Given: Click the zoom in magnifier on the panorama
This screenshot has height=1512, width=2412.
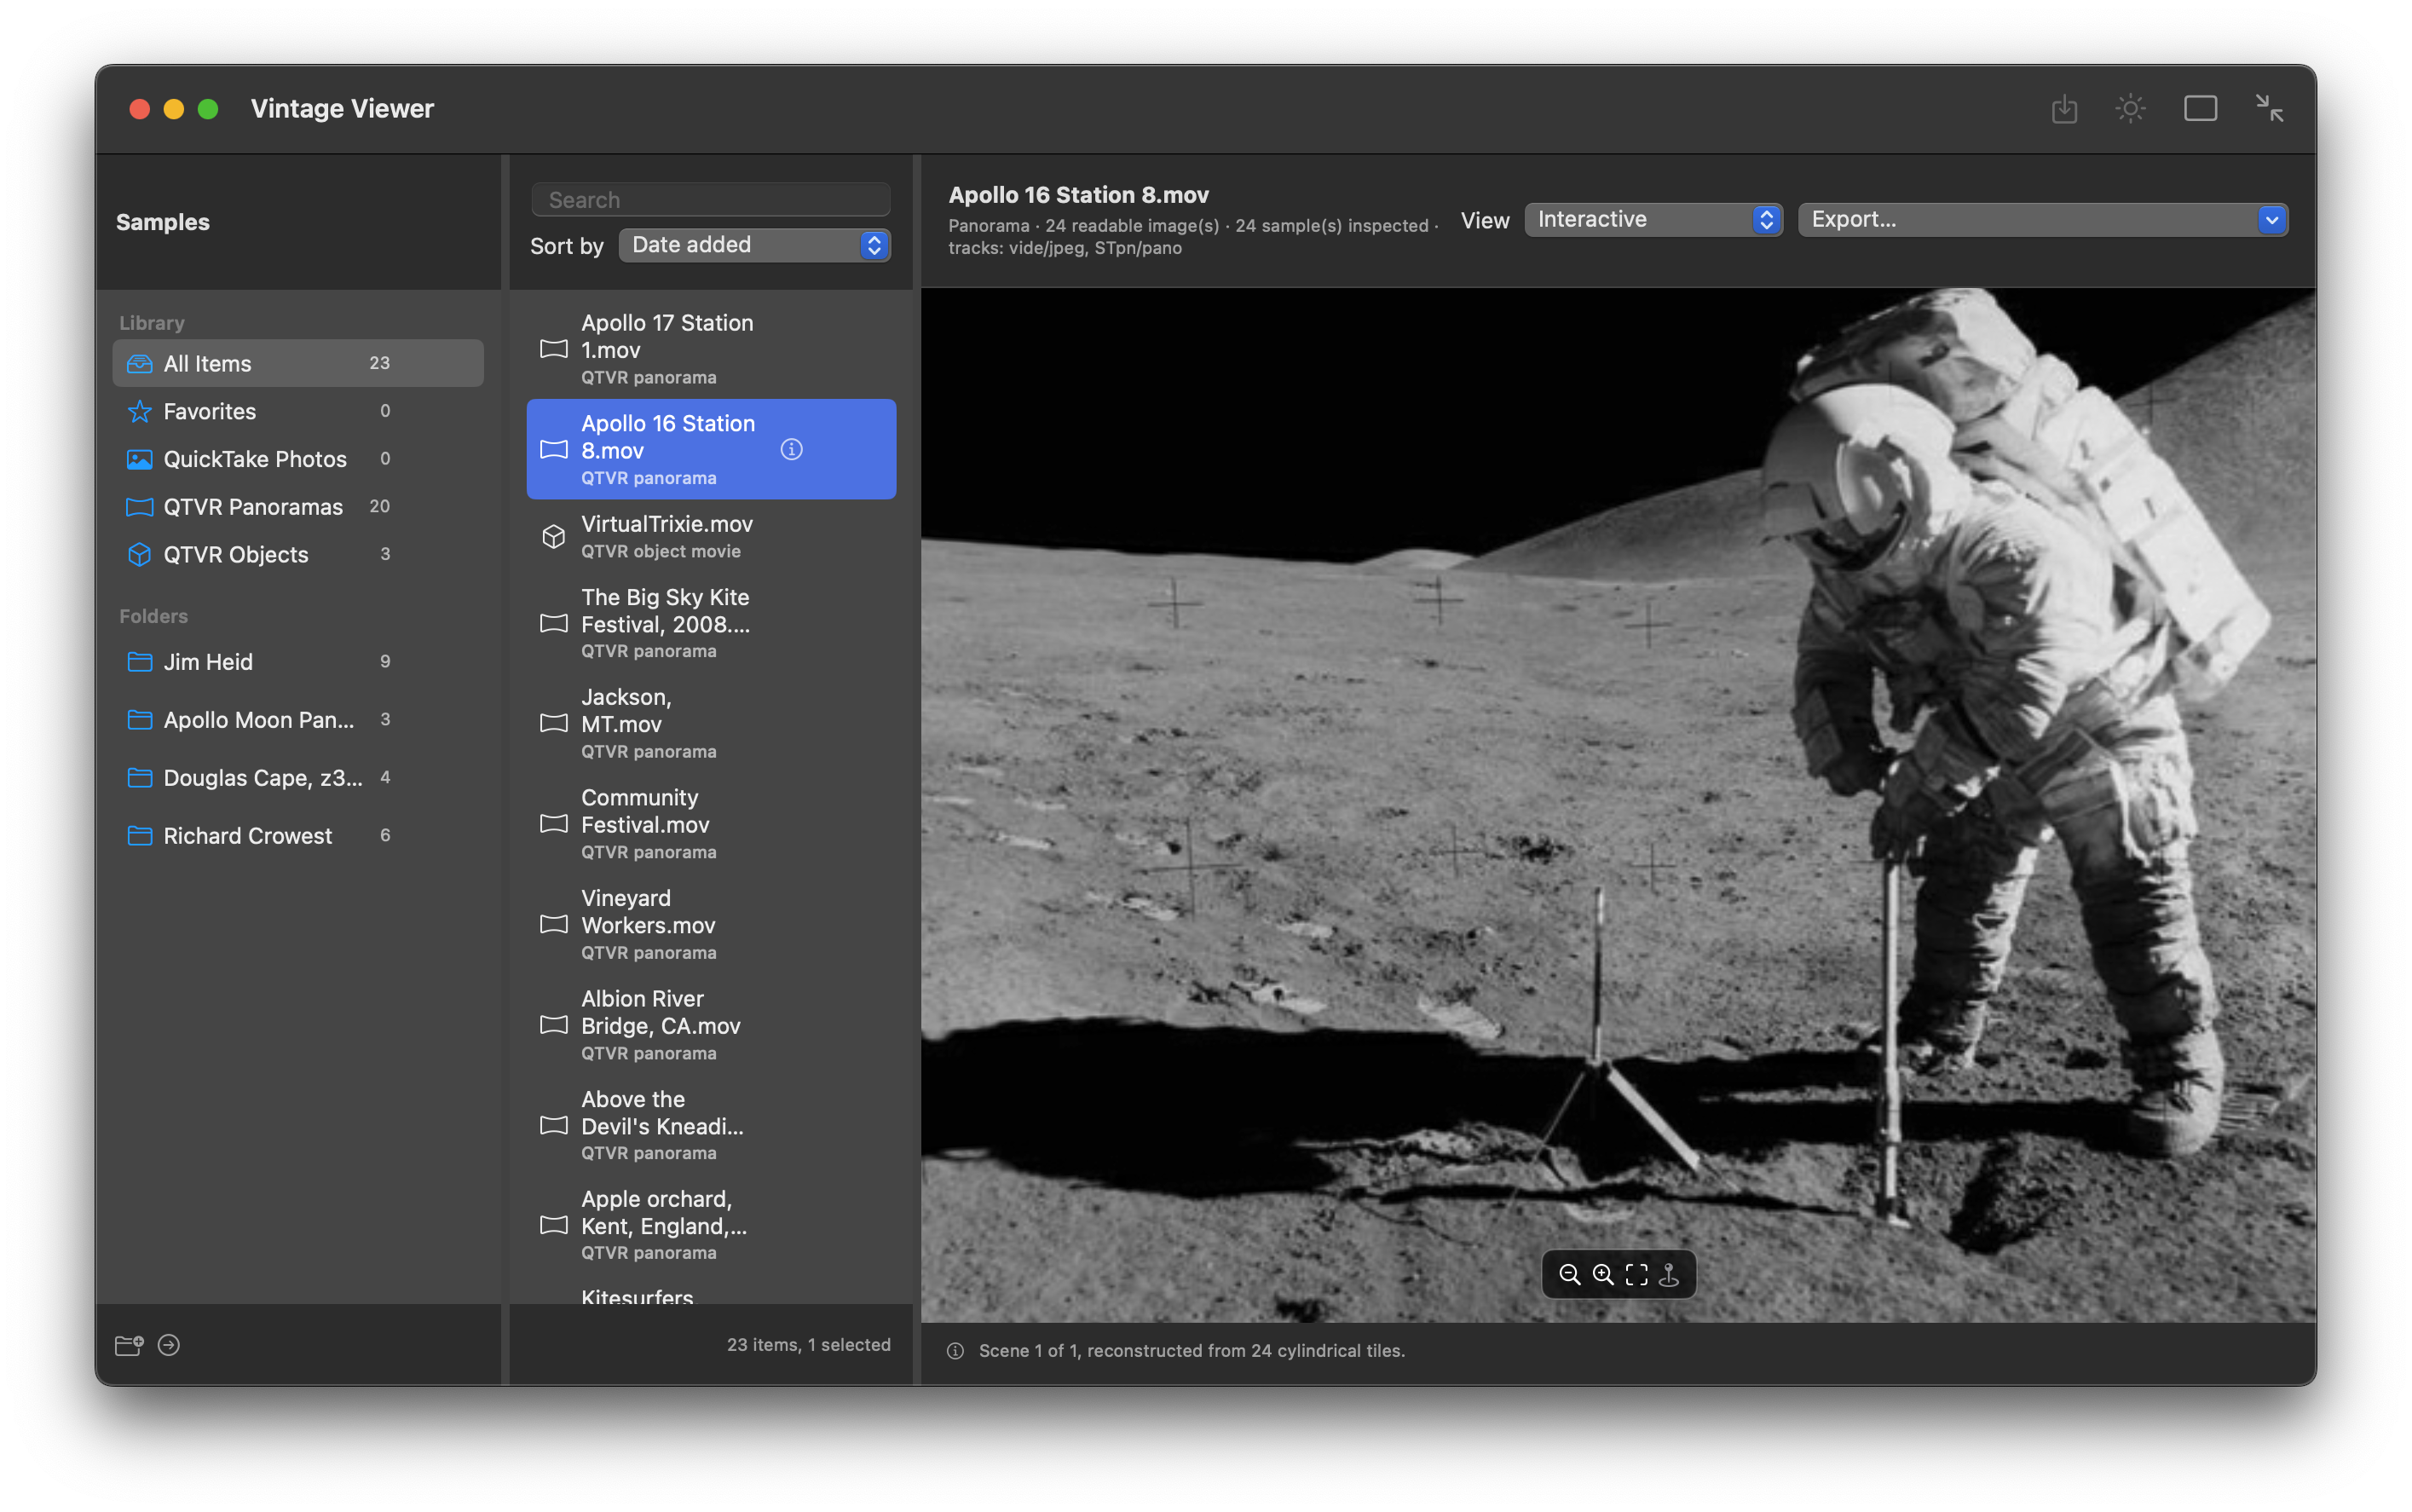Looking at the screenshot, I should (x=1602, y=1274).
